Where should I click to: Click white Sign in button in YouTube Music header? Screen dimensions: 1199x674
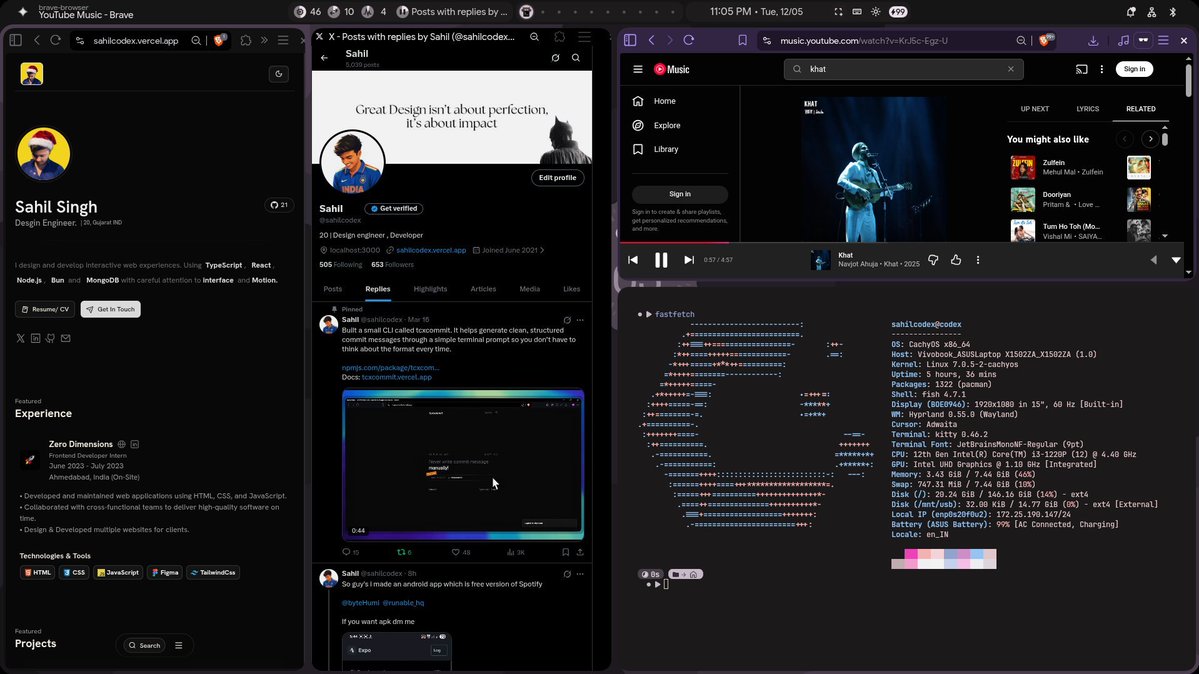point(1134,69)
